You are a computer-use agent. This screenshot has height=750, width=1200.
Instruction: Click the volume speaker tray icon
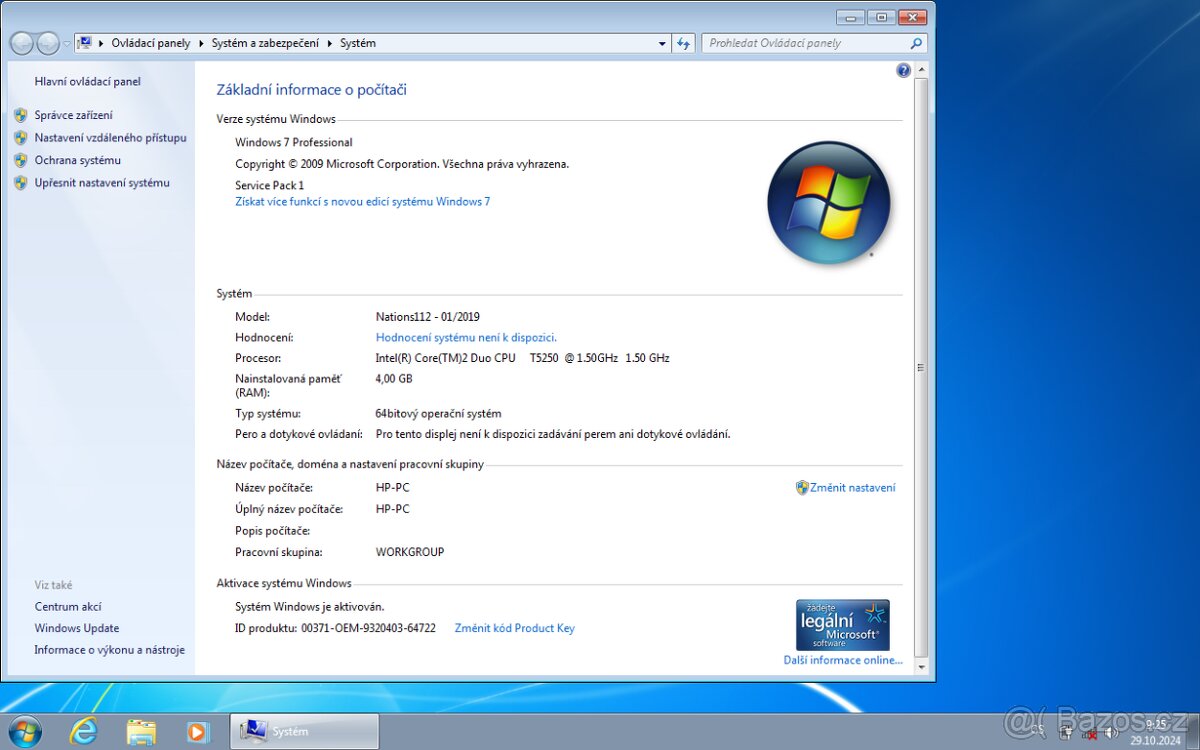1110,733
